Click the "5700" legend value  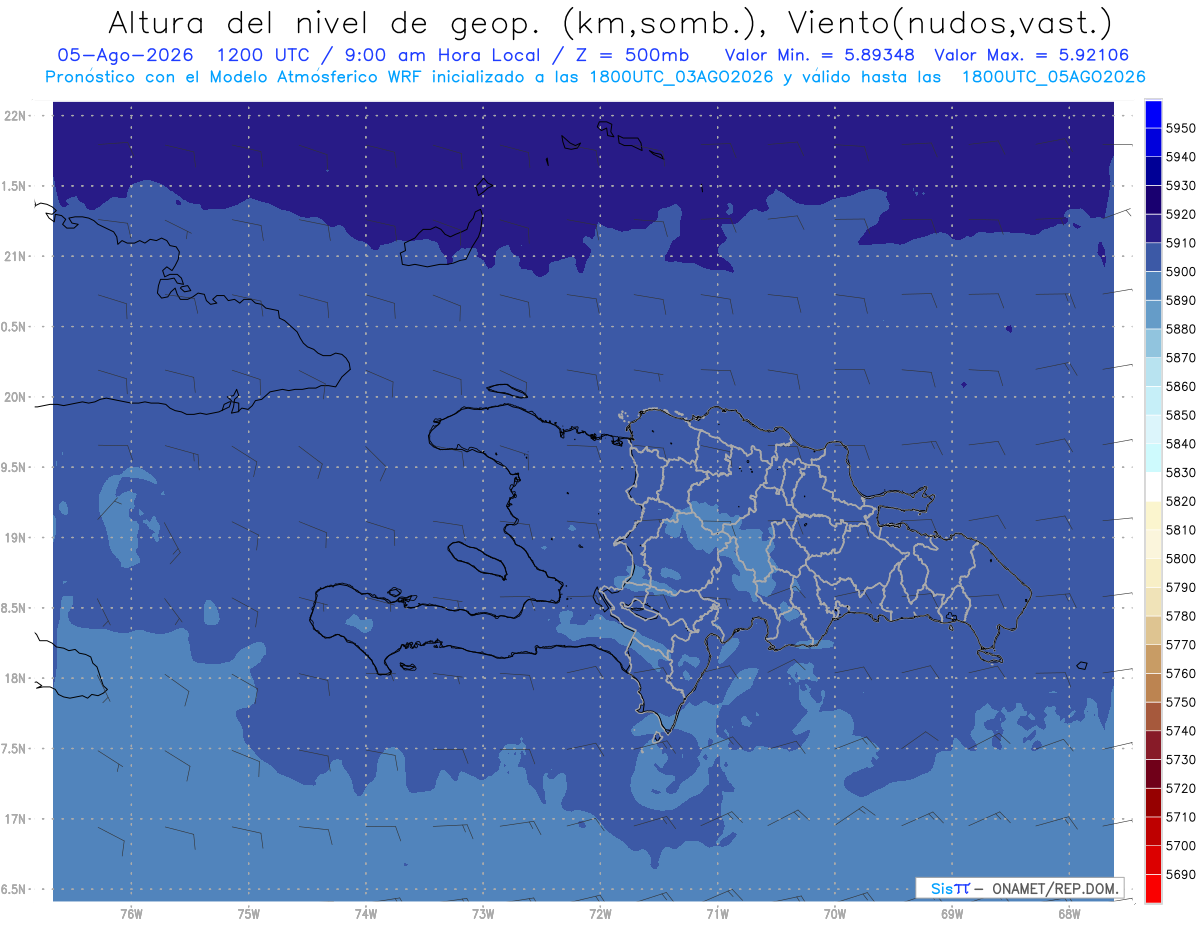pos(1181,846)
